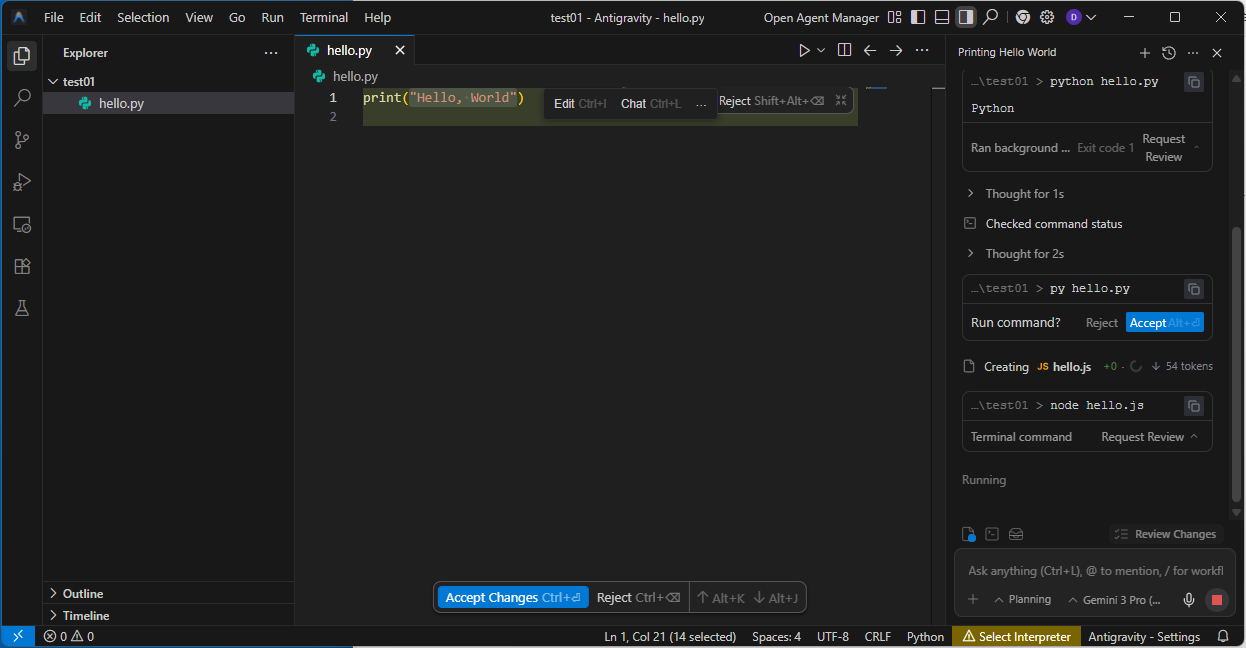The image size is (1246, 648).
Task: Open the Go menu
Action: [x=237, y=17]
